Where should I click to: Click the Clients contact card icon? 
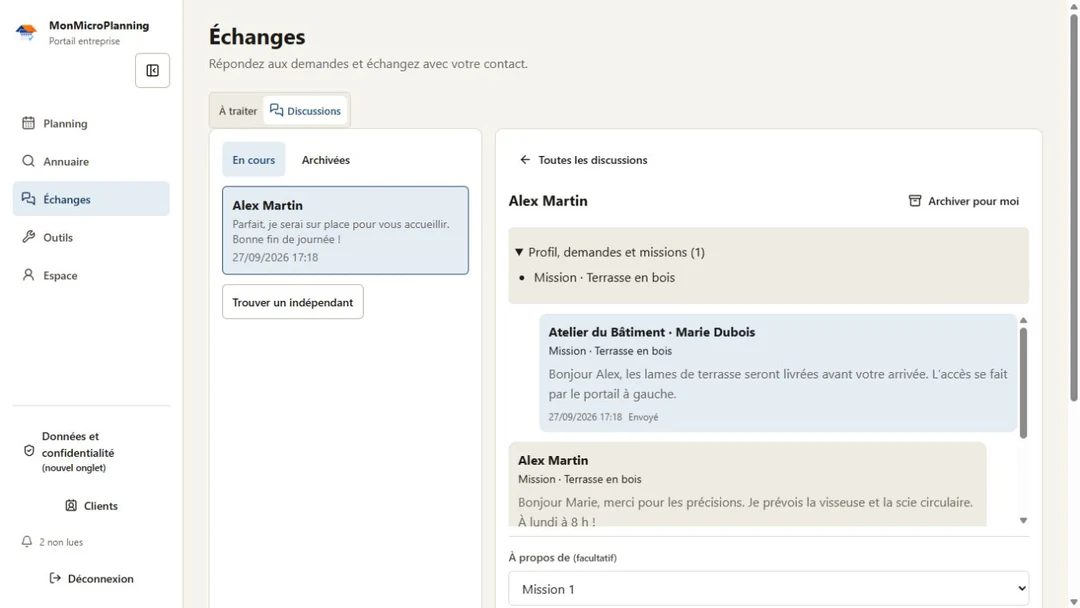(x=71, y=505)
